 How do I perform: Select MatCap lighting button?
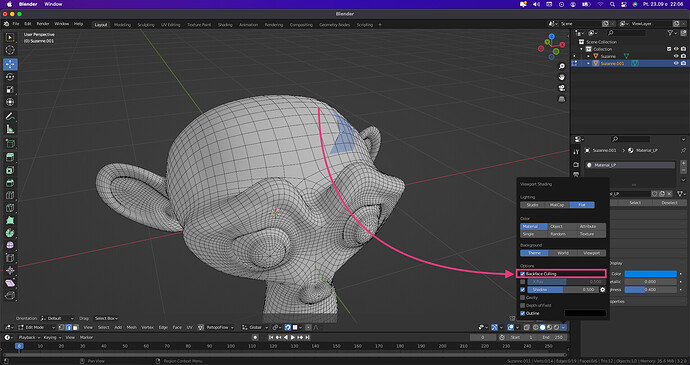point(557,205)
